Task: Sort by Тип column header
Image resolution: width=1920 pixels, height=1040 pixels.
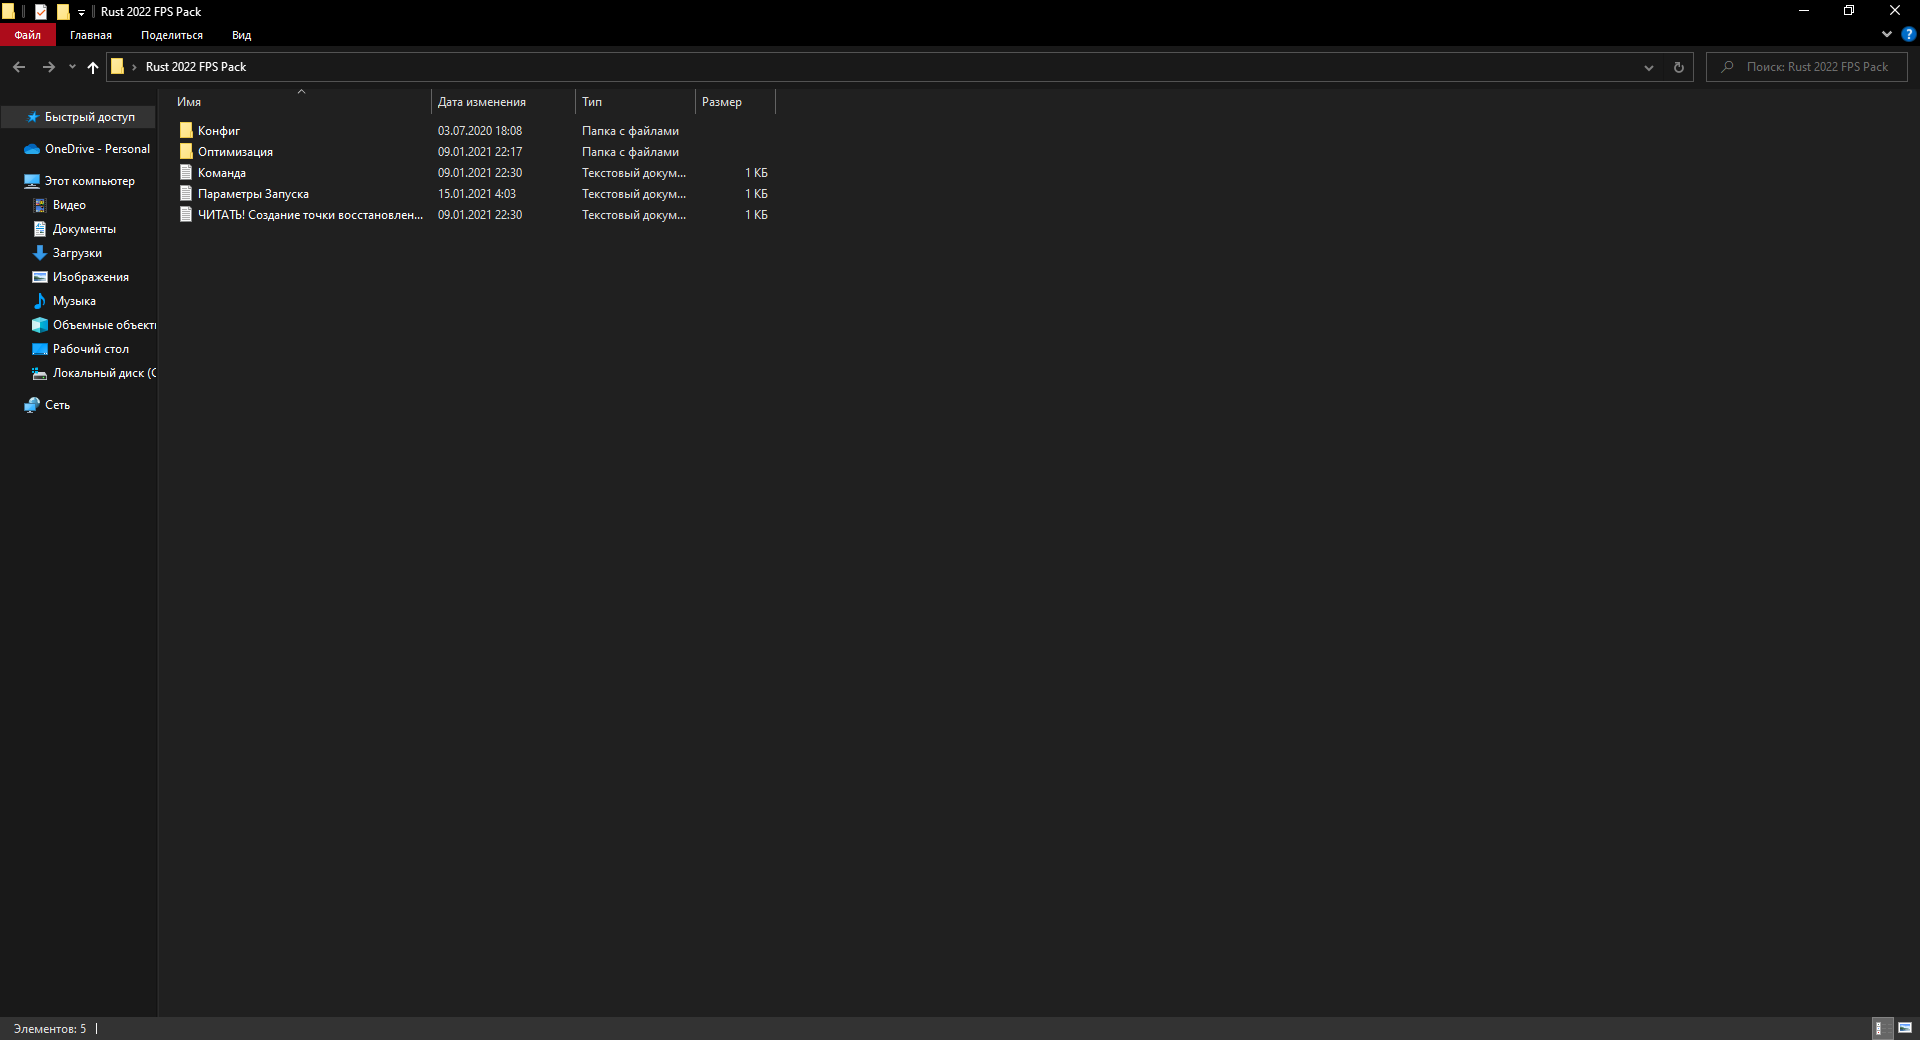Action: point(635,102)
